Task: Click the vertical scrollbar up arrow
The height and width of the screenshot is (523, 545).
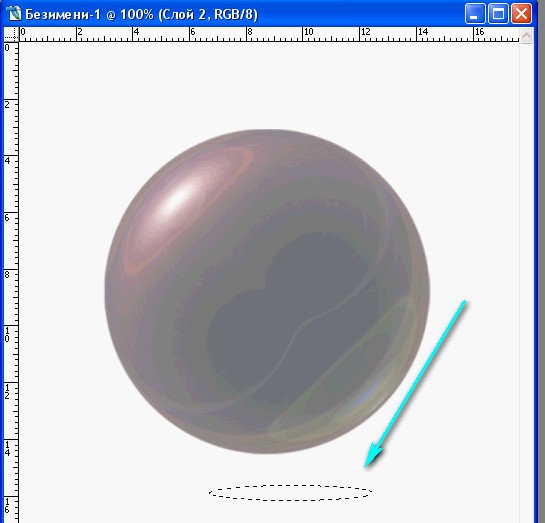Action: coord(527,35)
